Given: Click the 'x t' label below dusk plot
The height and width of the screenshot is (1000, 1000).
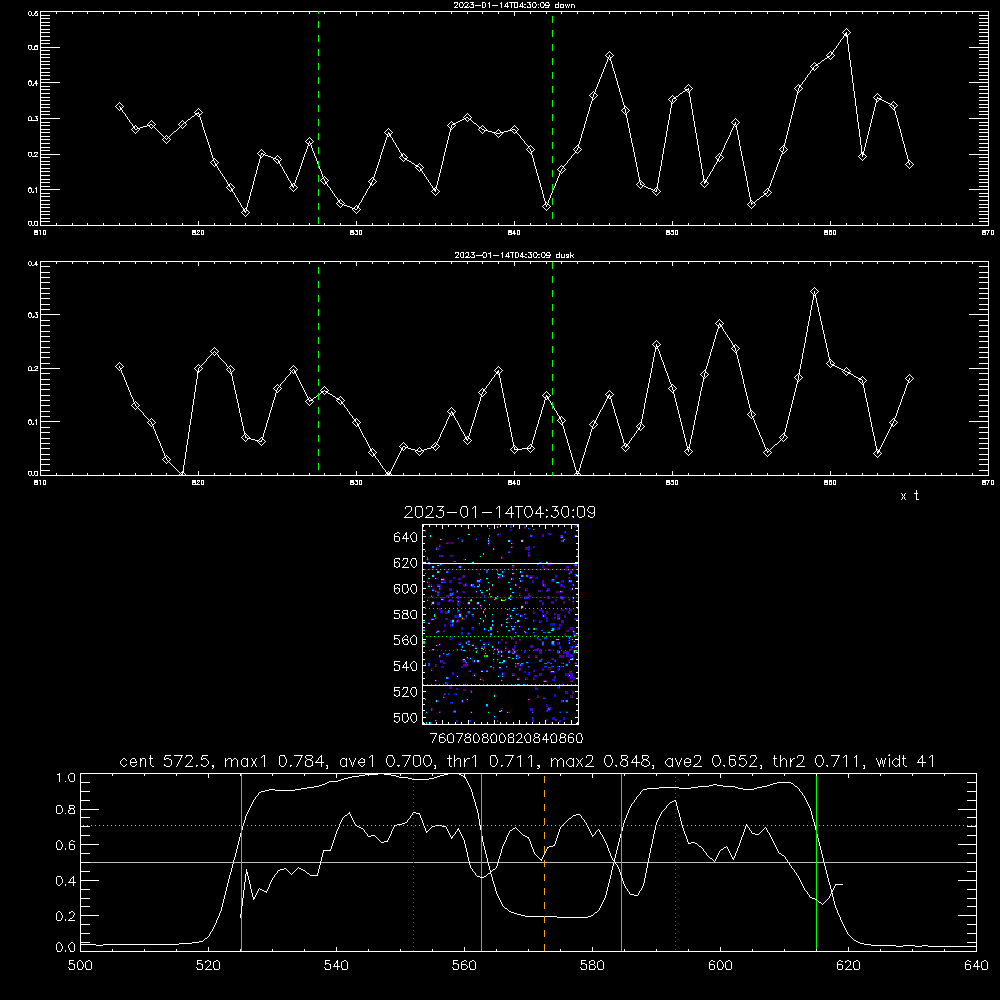Looking at the screenshot, I should (x=909, y=496).
